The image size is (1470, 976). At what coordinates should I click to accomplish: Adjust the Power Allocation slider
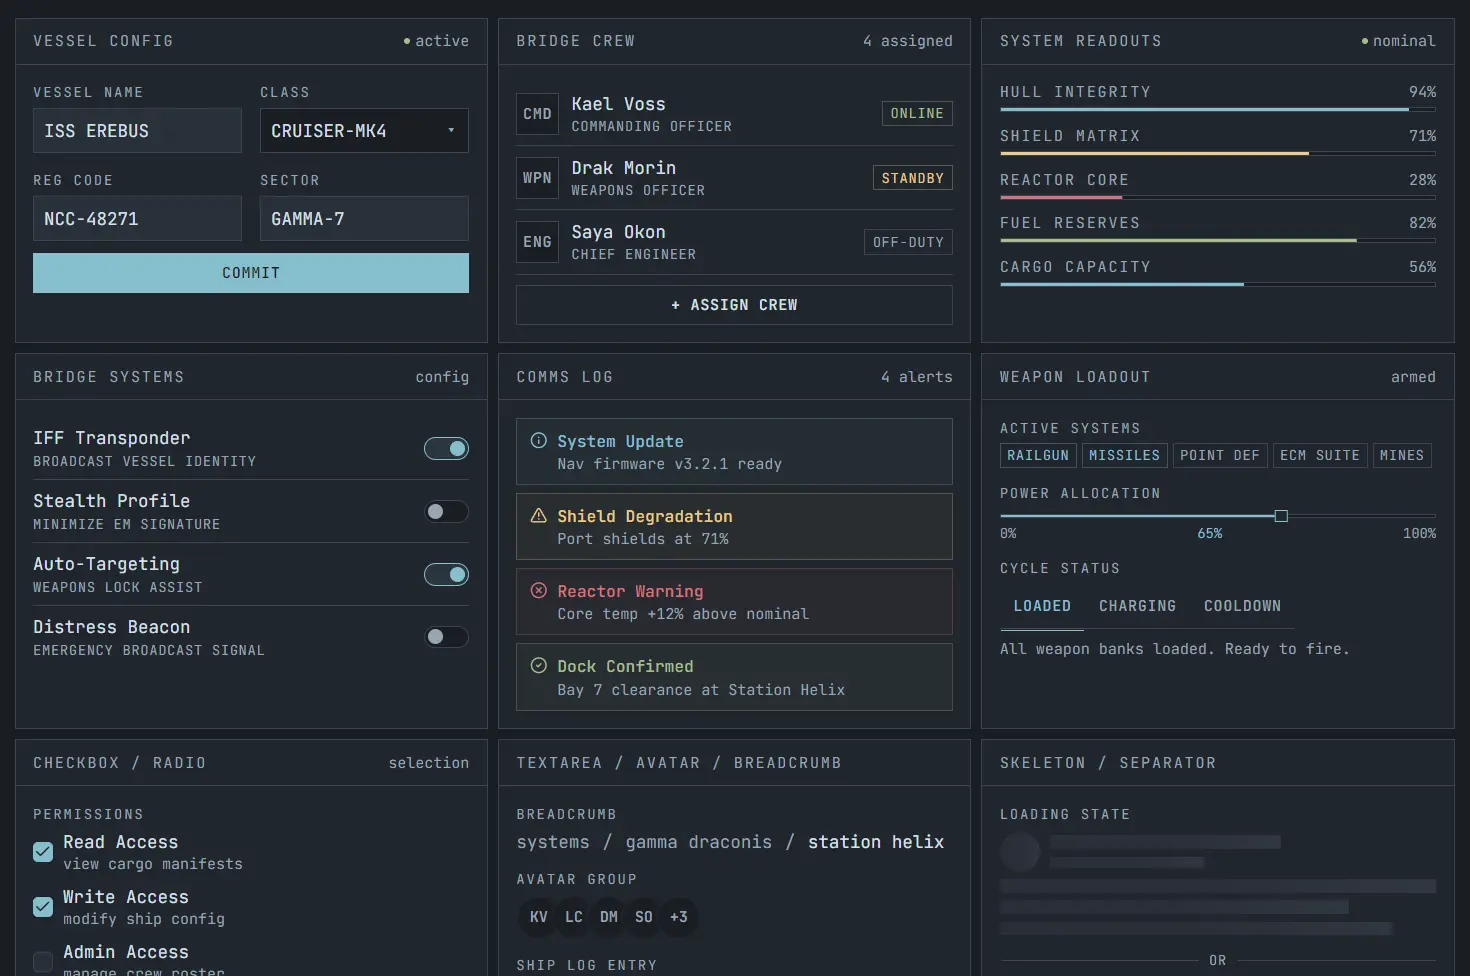tap(1281, 516)
